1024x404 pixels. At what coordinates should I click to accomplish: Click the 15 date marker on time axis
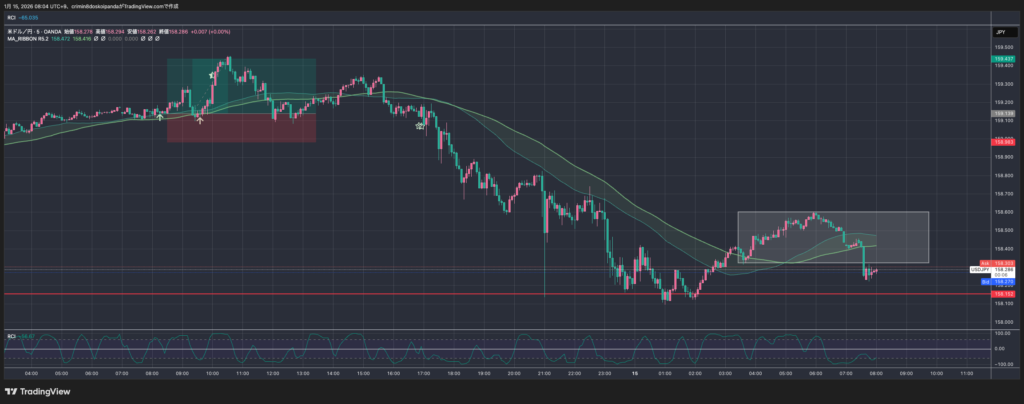click(x=635, y=372)
